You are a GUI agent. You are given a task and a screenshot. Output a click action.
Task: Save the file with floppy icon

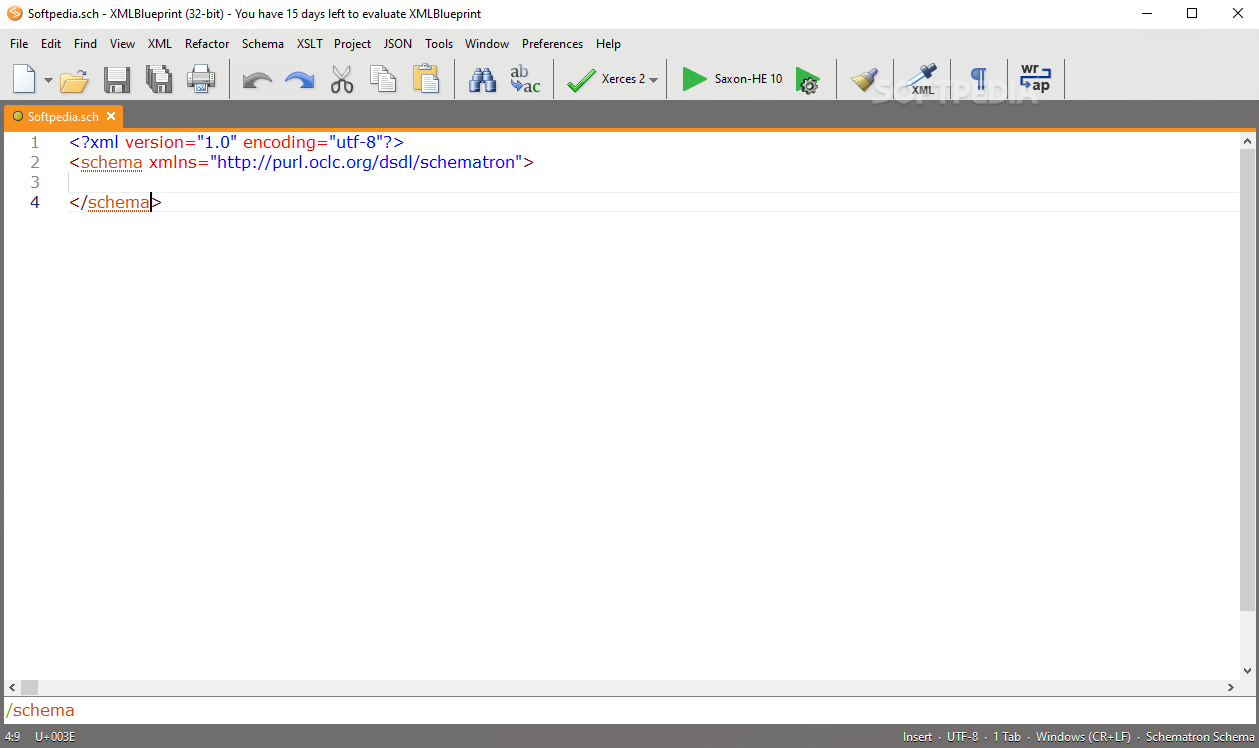click(x=117, y=80)
